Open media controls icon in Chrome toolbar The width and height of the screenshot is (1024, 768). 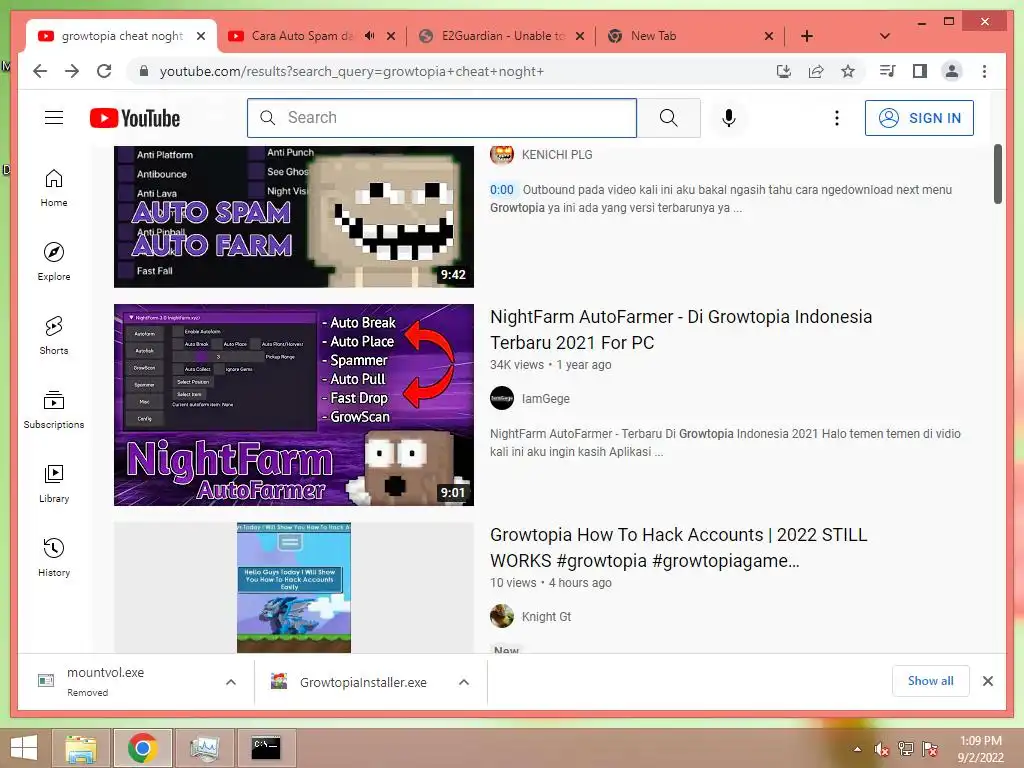(x=888, y=71)
